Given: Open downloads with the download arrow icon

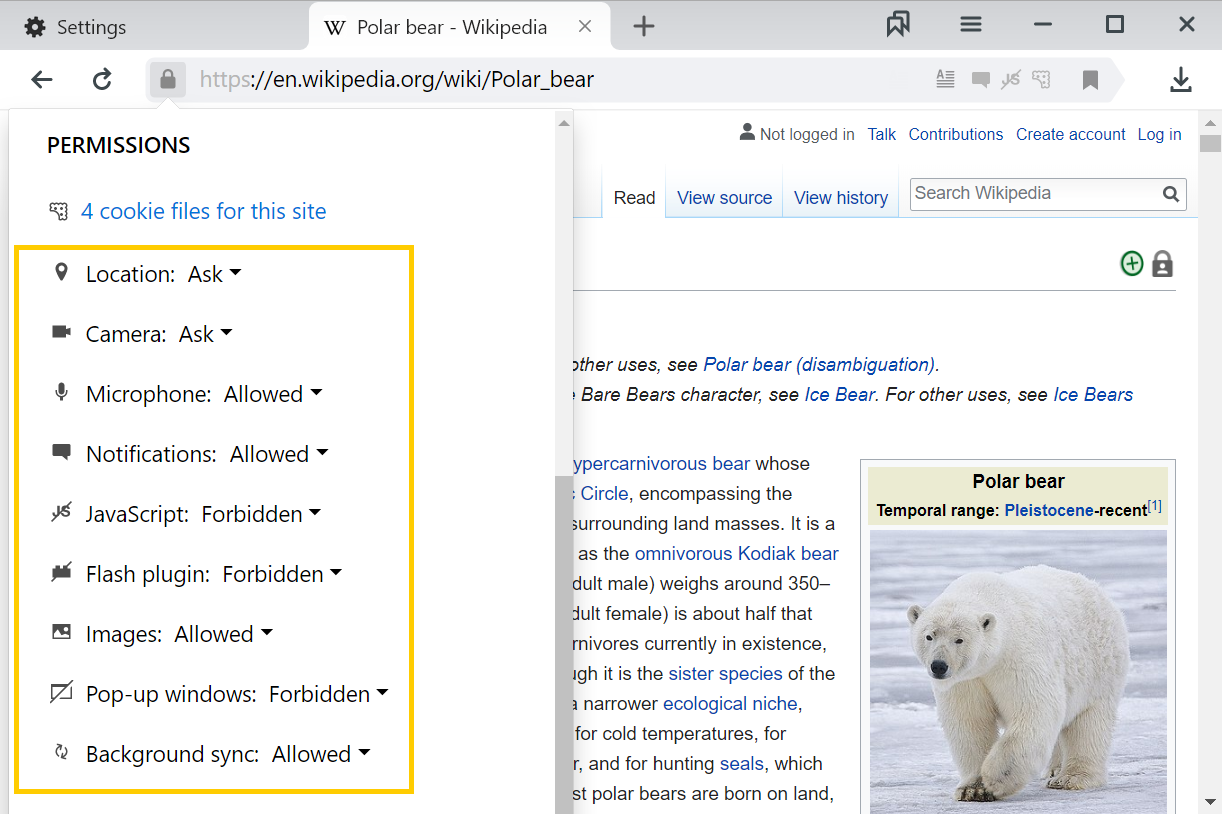Looking at the screenshot, I should pos(1181,80).
